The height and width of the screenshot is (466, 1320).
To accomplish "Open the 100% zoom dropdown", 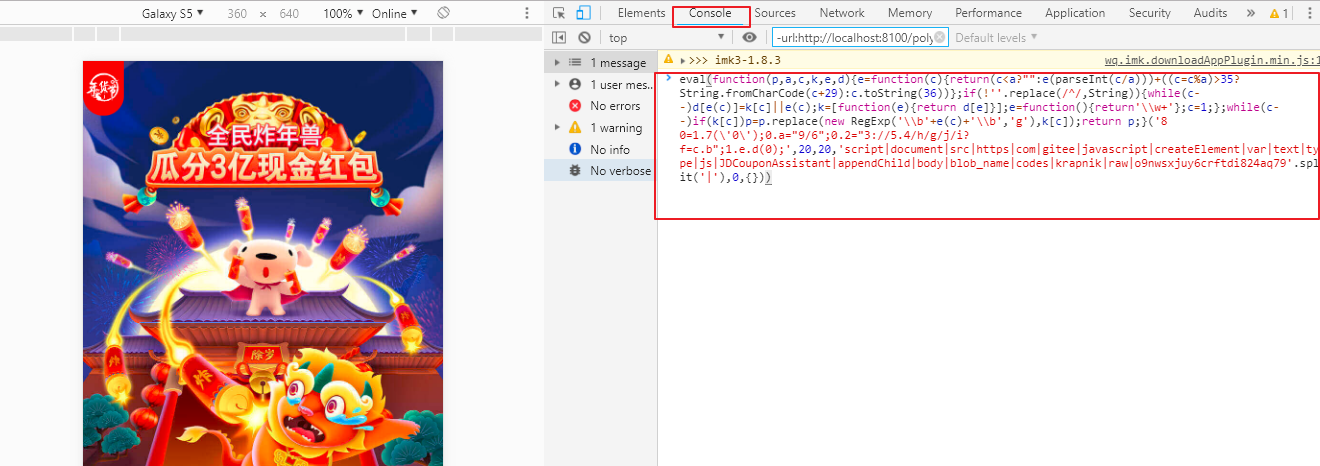I will [343, 13].
